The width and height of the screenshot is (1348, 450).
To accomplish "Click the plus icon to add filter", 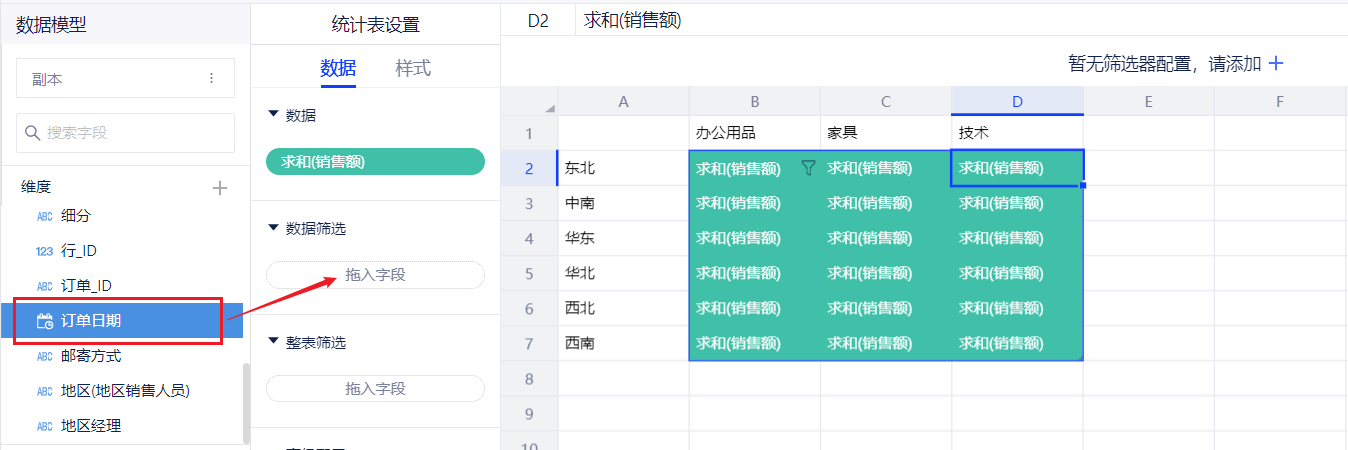I will (1276, 64).
